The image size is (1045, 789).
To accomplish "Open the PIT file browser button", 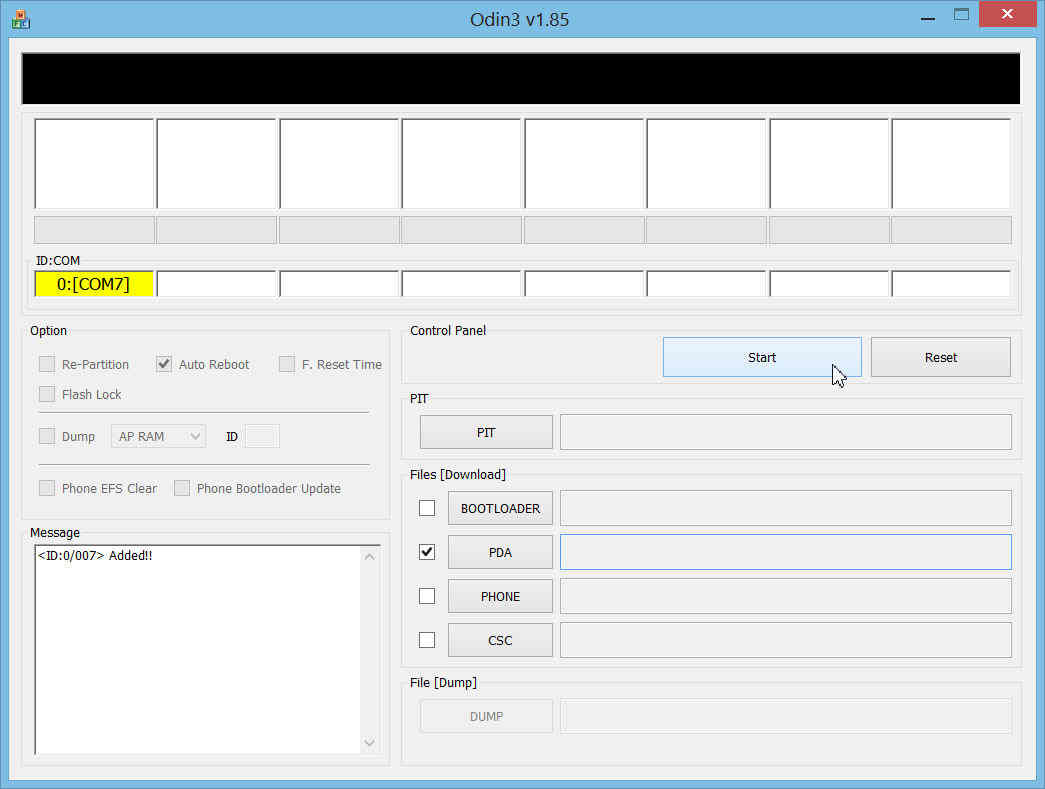I will pos(486,432).
